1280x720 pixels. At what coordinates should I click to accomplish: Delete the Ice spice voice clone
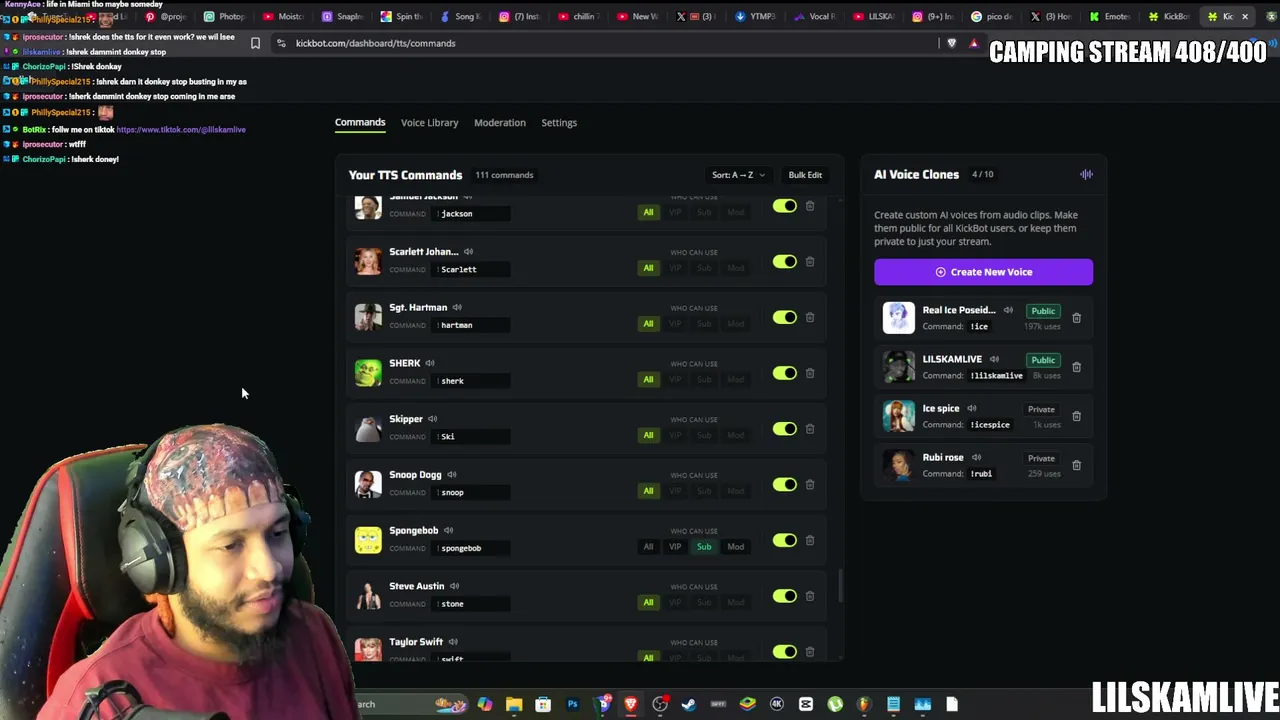coord(1076,416)
